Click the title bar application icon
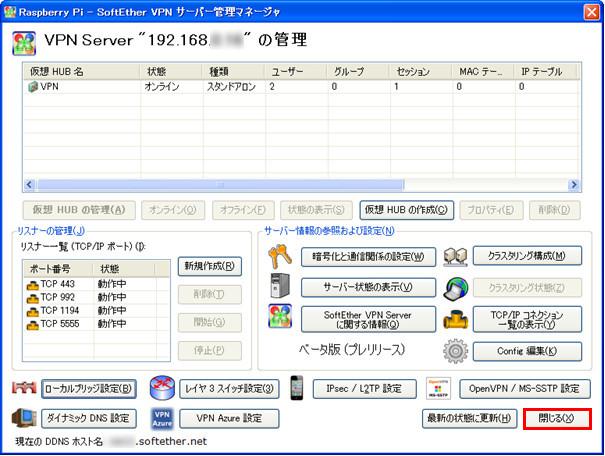 pos(10,12)
